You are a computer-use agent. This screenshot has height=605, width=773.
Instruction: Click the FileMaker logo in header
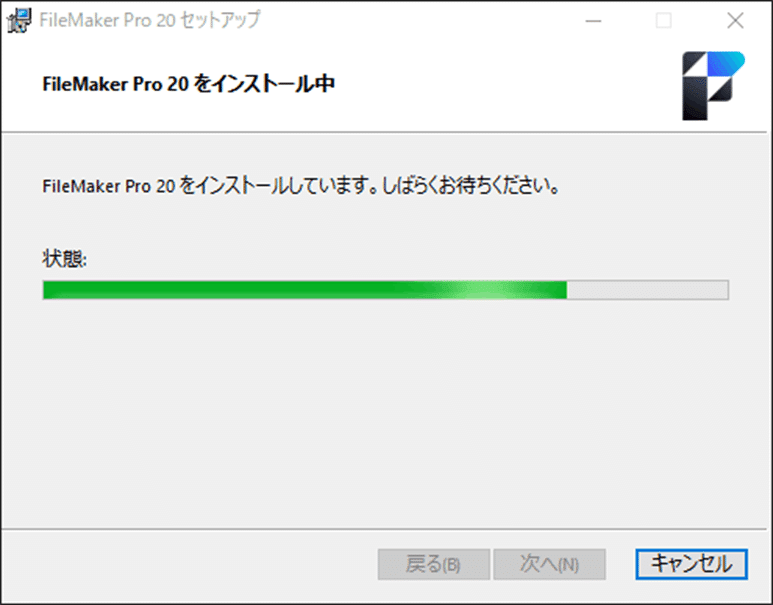pyautogui.click(x=713, y=86)
